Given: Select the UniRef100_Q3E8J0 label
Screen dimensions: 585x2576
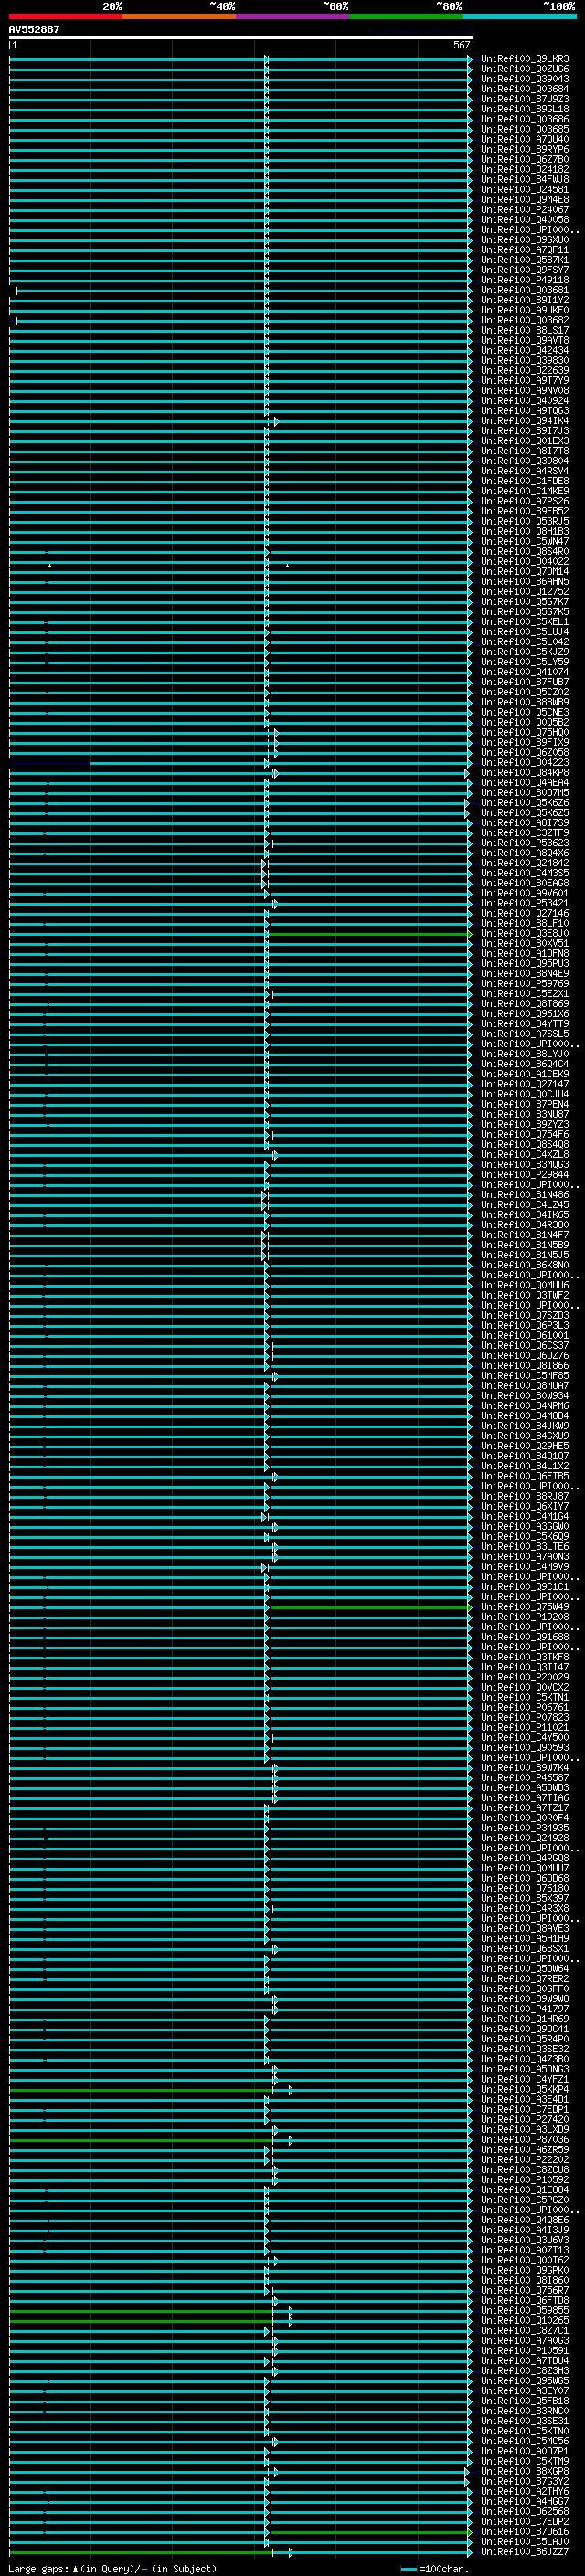Looking at the screenshot, I should 525,933.
